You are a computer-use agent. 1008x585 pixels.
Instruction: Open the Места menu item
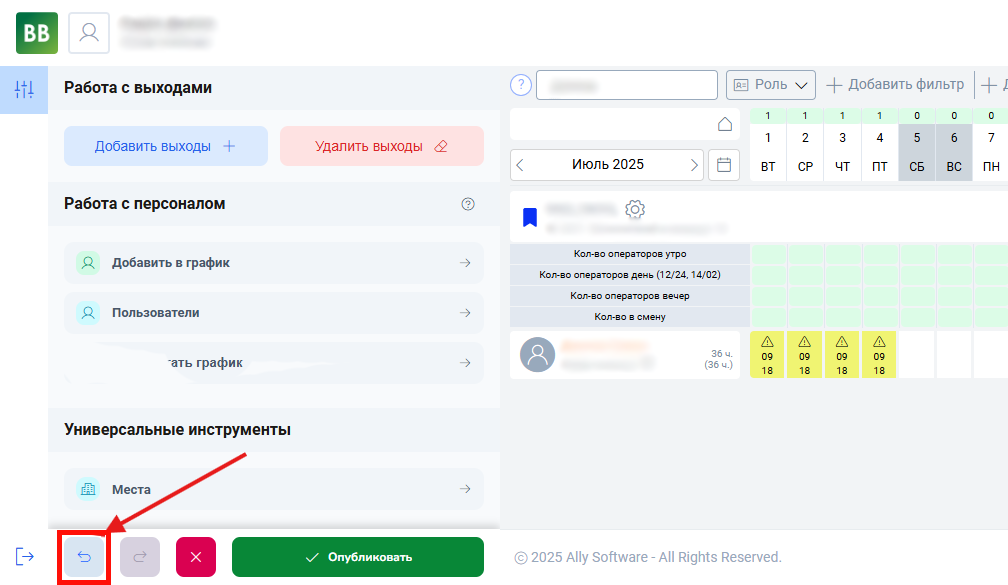coord(273,489)
